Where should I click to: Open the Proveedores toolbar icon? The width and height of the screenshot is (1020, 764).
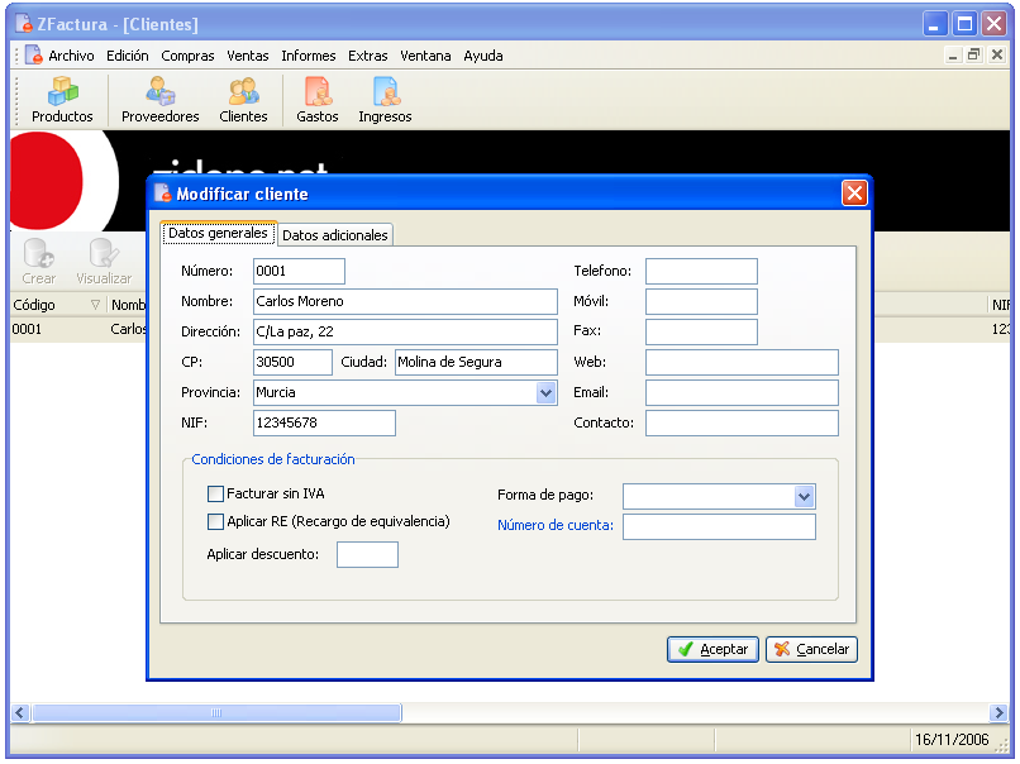160,100
